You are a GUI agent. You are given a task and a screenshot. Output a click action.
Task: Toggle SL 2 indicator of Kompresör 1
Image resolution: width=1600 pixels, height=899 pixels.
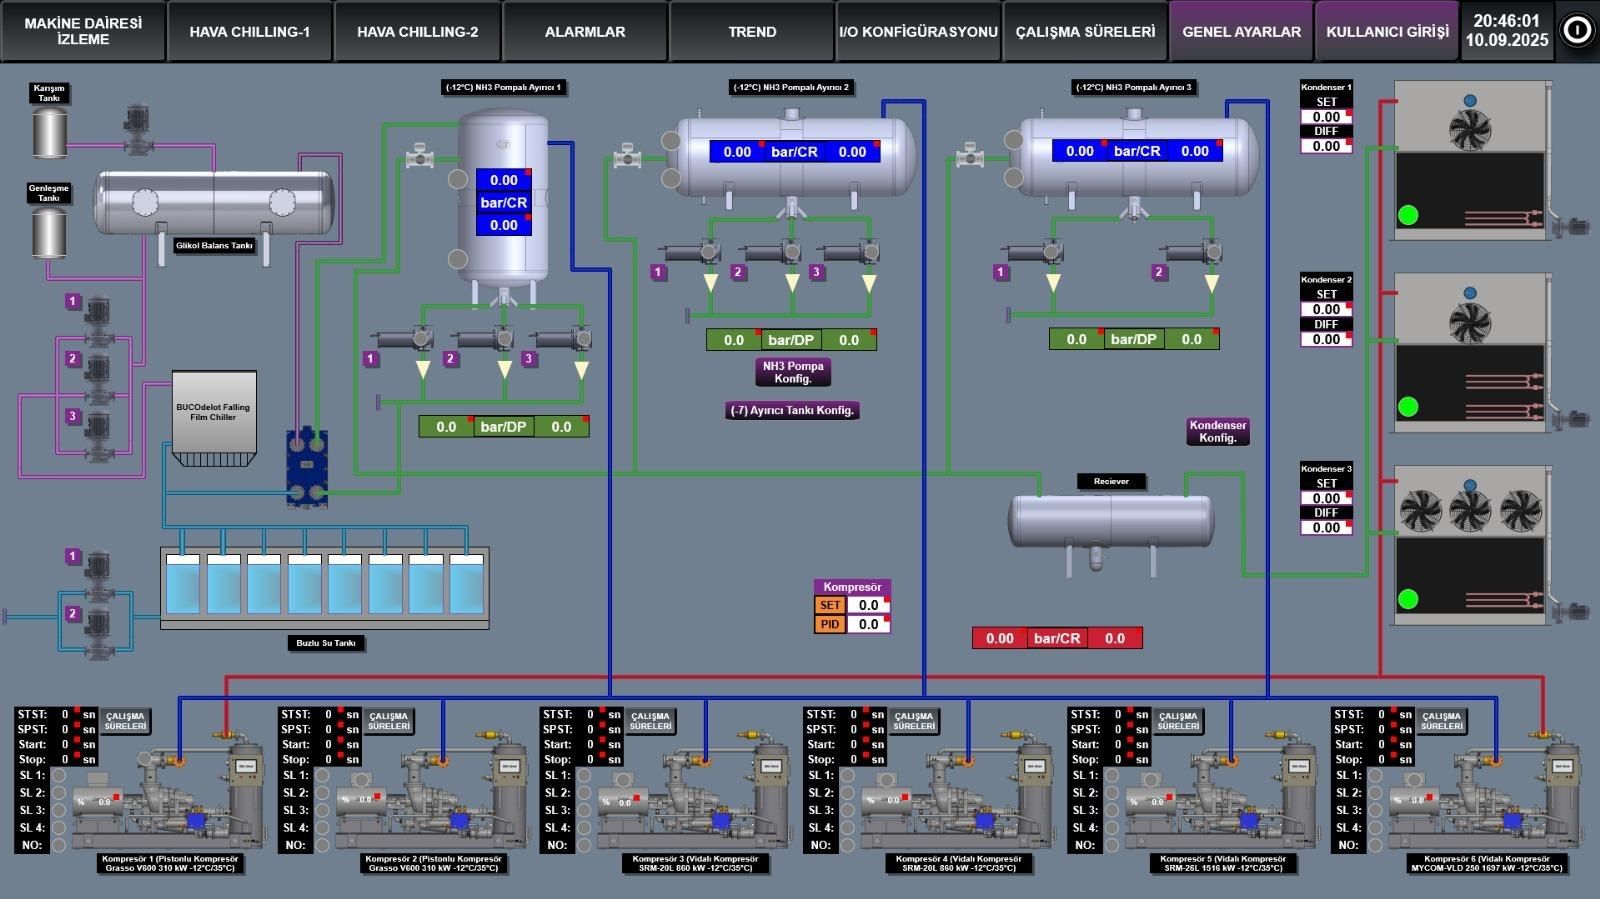pos(58,793)
